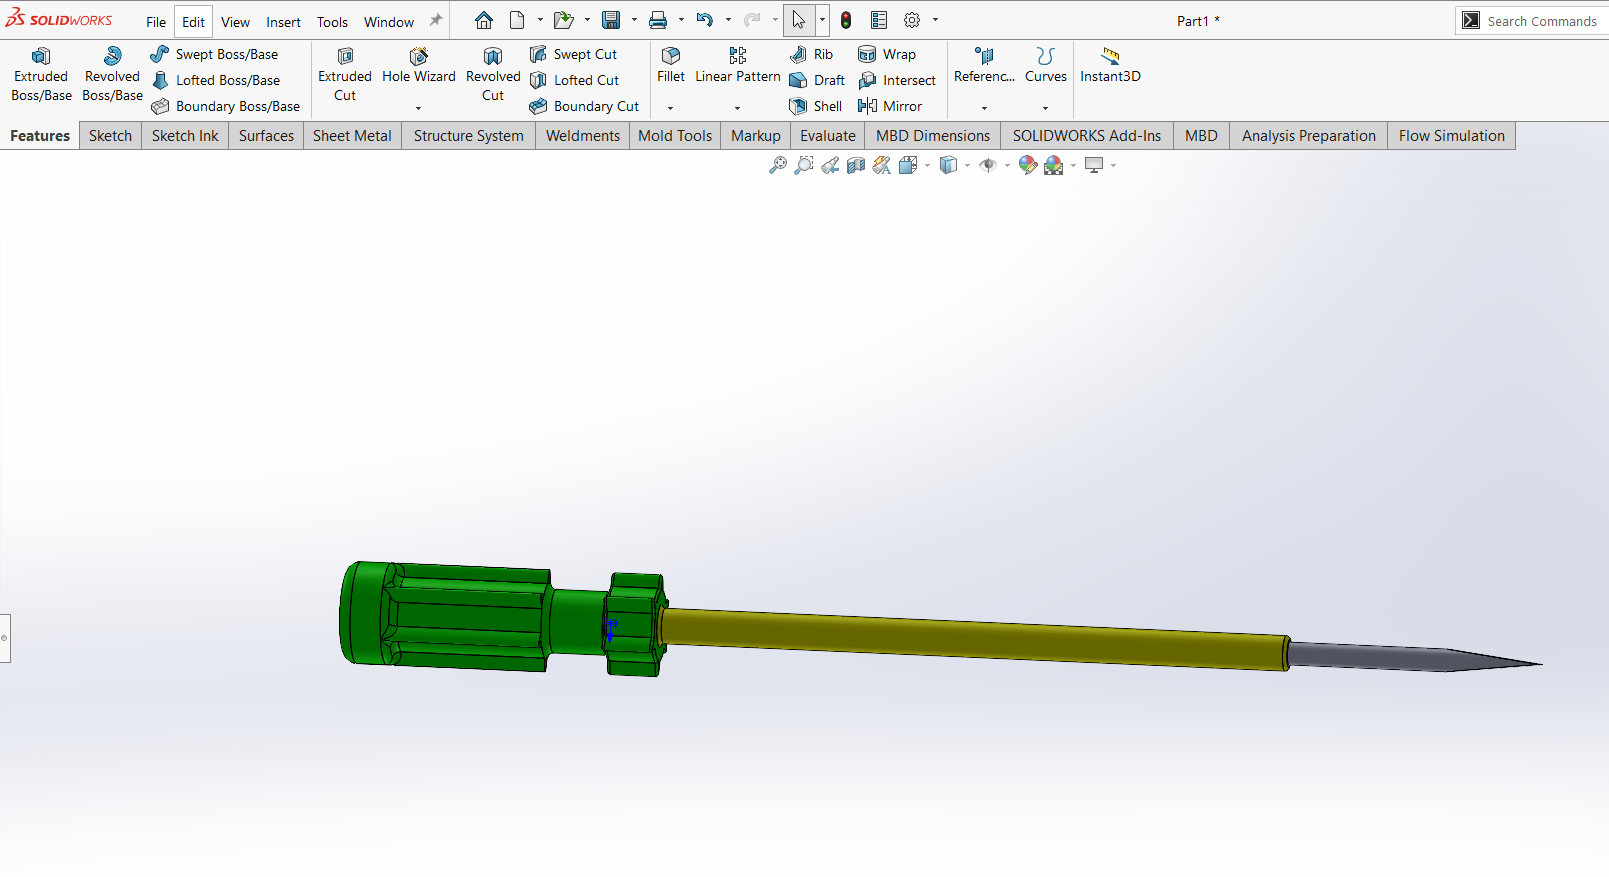1609x877 pixels.
Task: Activate the Extruded Cut tool
Action: click(345, 75)
